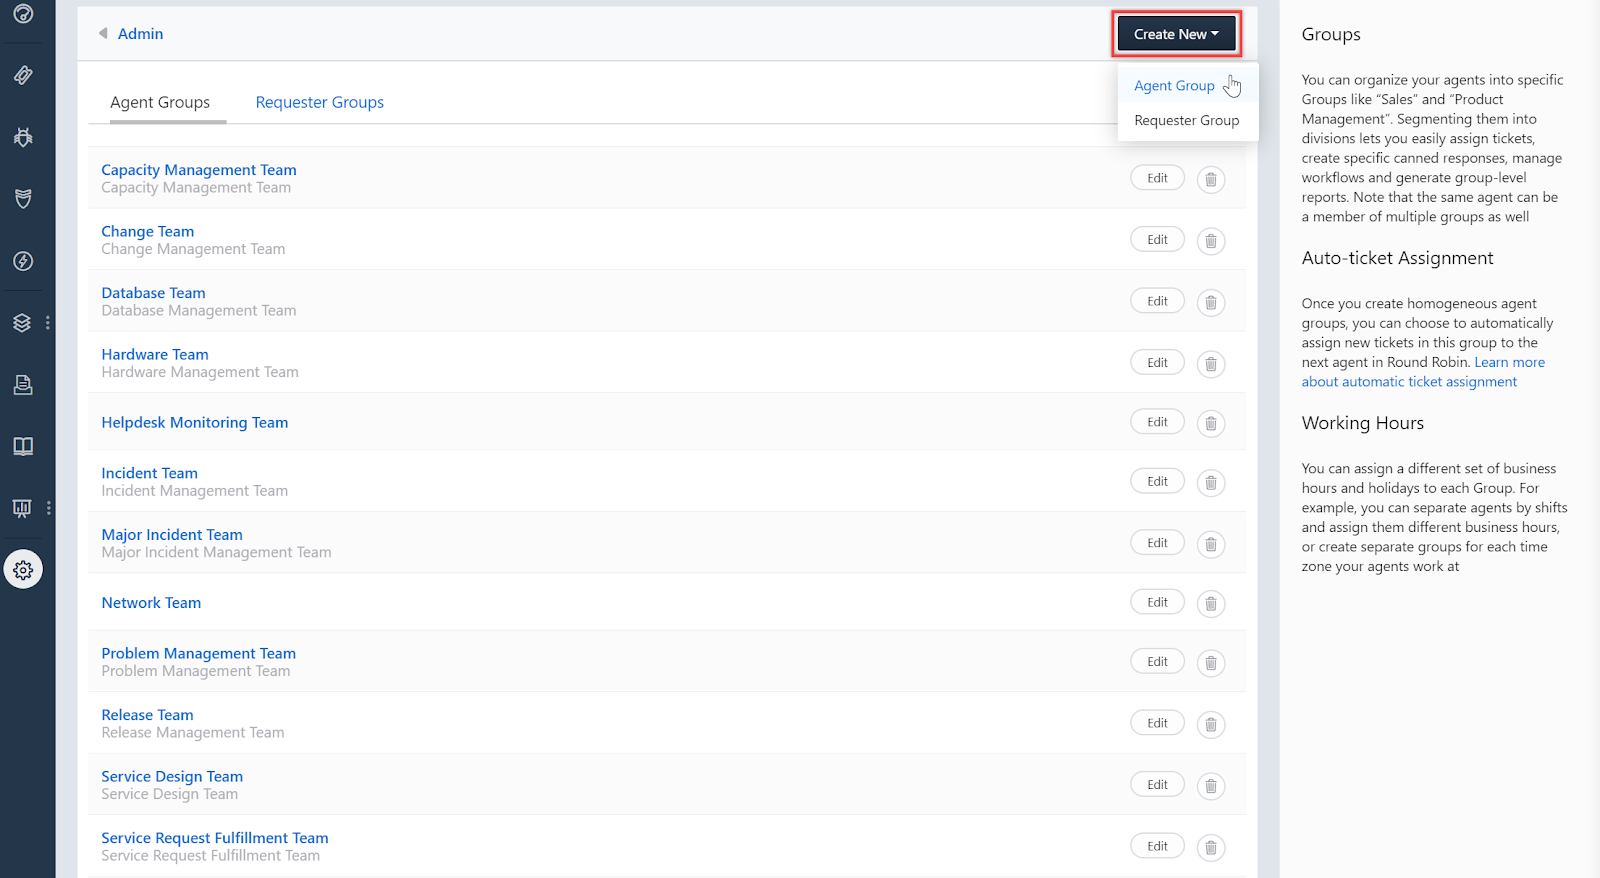
Task: Delete the Problem Management Team group
Action: click(x=1211, y=663)
